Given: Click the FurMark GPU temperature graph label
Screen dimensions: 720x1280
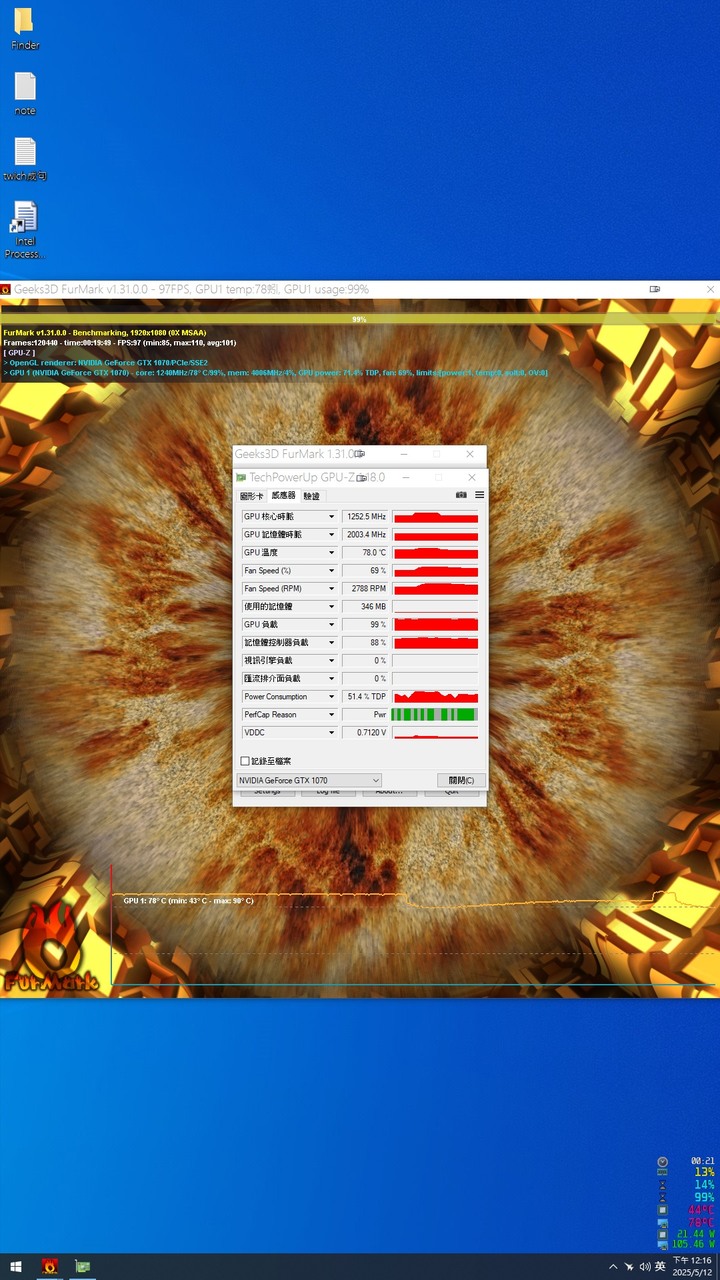Looking at the screenshot, I should point(188,901).
